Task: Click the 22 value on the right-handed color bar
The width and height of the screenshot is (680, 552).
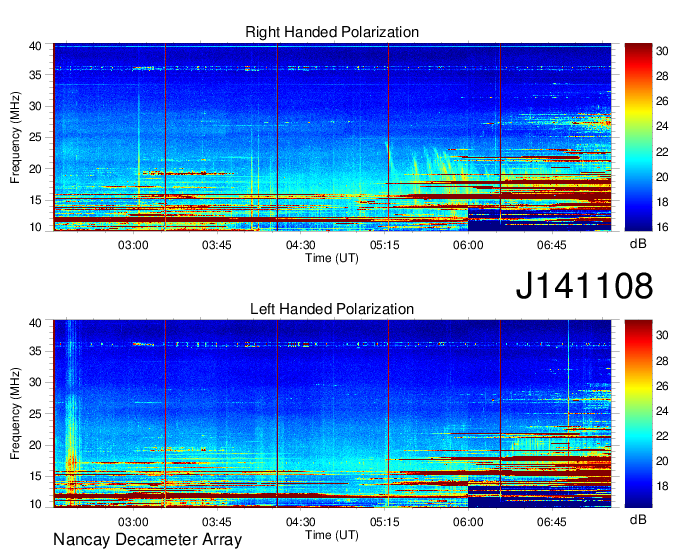Action: 662,152
